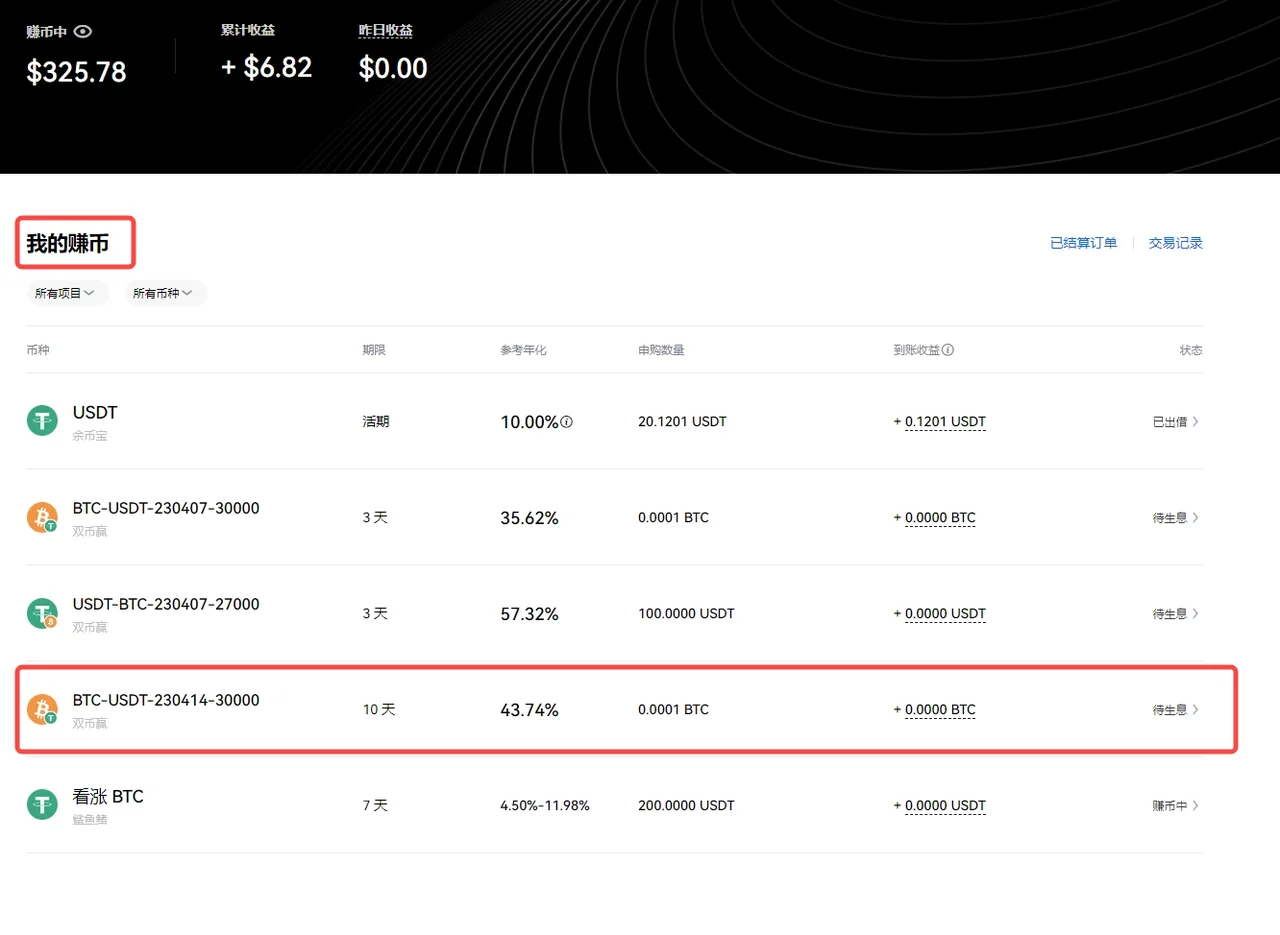This screenshot has width=1280, height=935.
Task: Click the 鲨鱼鳍 product type label
Action: [90, 820]
